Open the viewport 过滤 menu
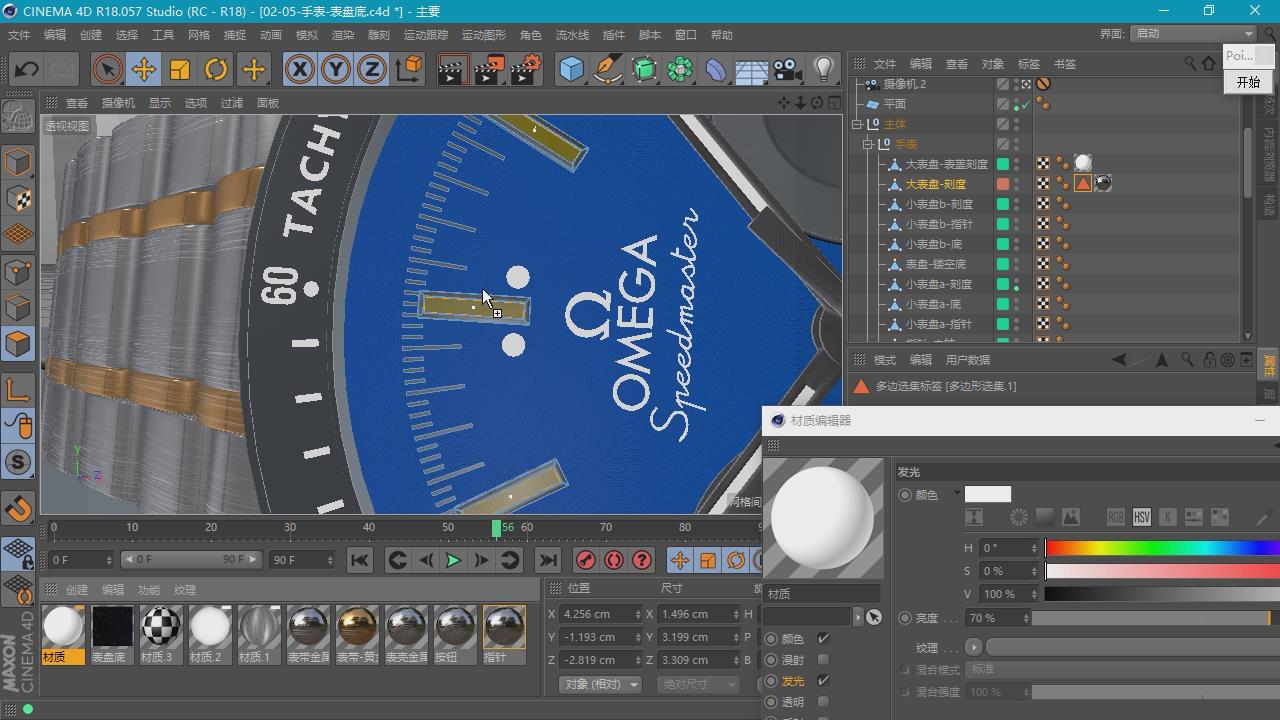The height and width of the screenshot is (720, 1280). (x=232, y=103)
